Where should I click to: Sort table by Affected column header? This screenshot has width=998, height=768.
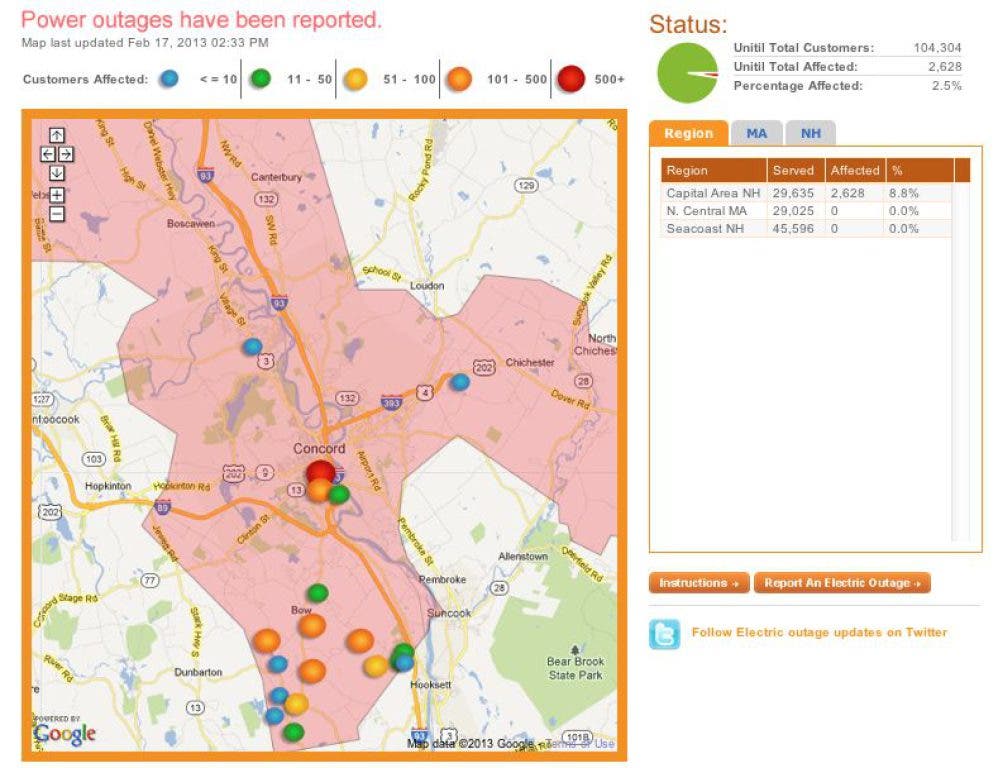click(854, 171)
